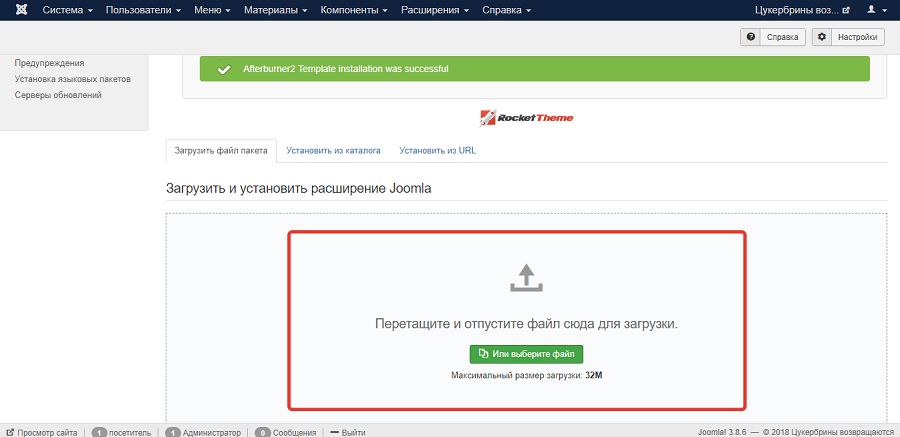Select the Загрузить файл пакета tab
Viewport: 900px width, 437px height.
221,151
